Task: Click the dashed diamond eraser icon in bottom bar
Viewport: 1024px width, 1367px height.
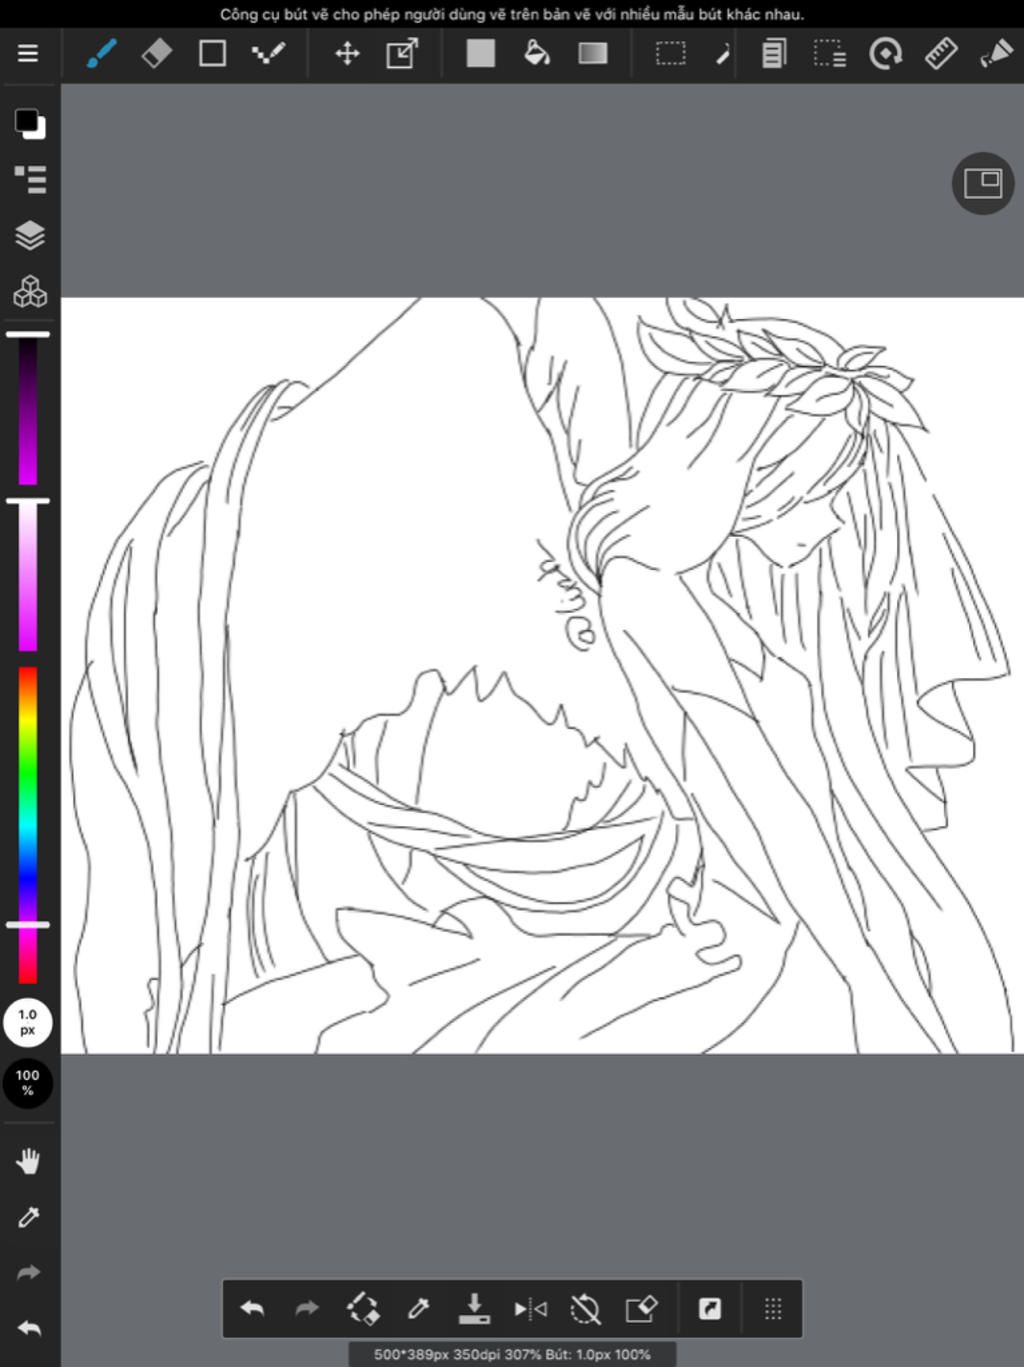Action: click(x=363, y=1308)
